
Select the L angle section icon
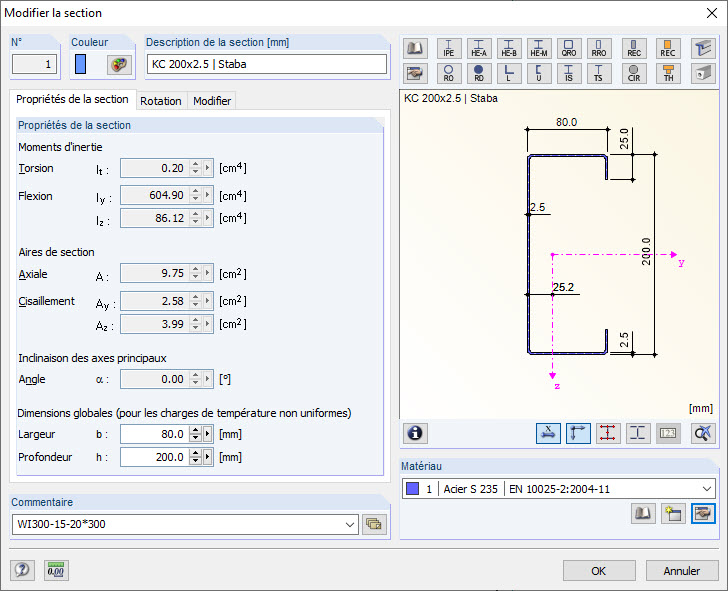[x=509, y=73]
